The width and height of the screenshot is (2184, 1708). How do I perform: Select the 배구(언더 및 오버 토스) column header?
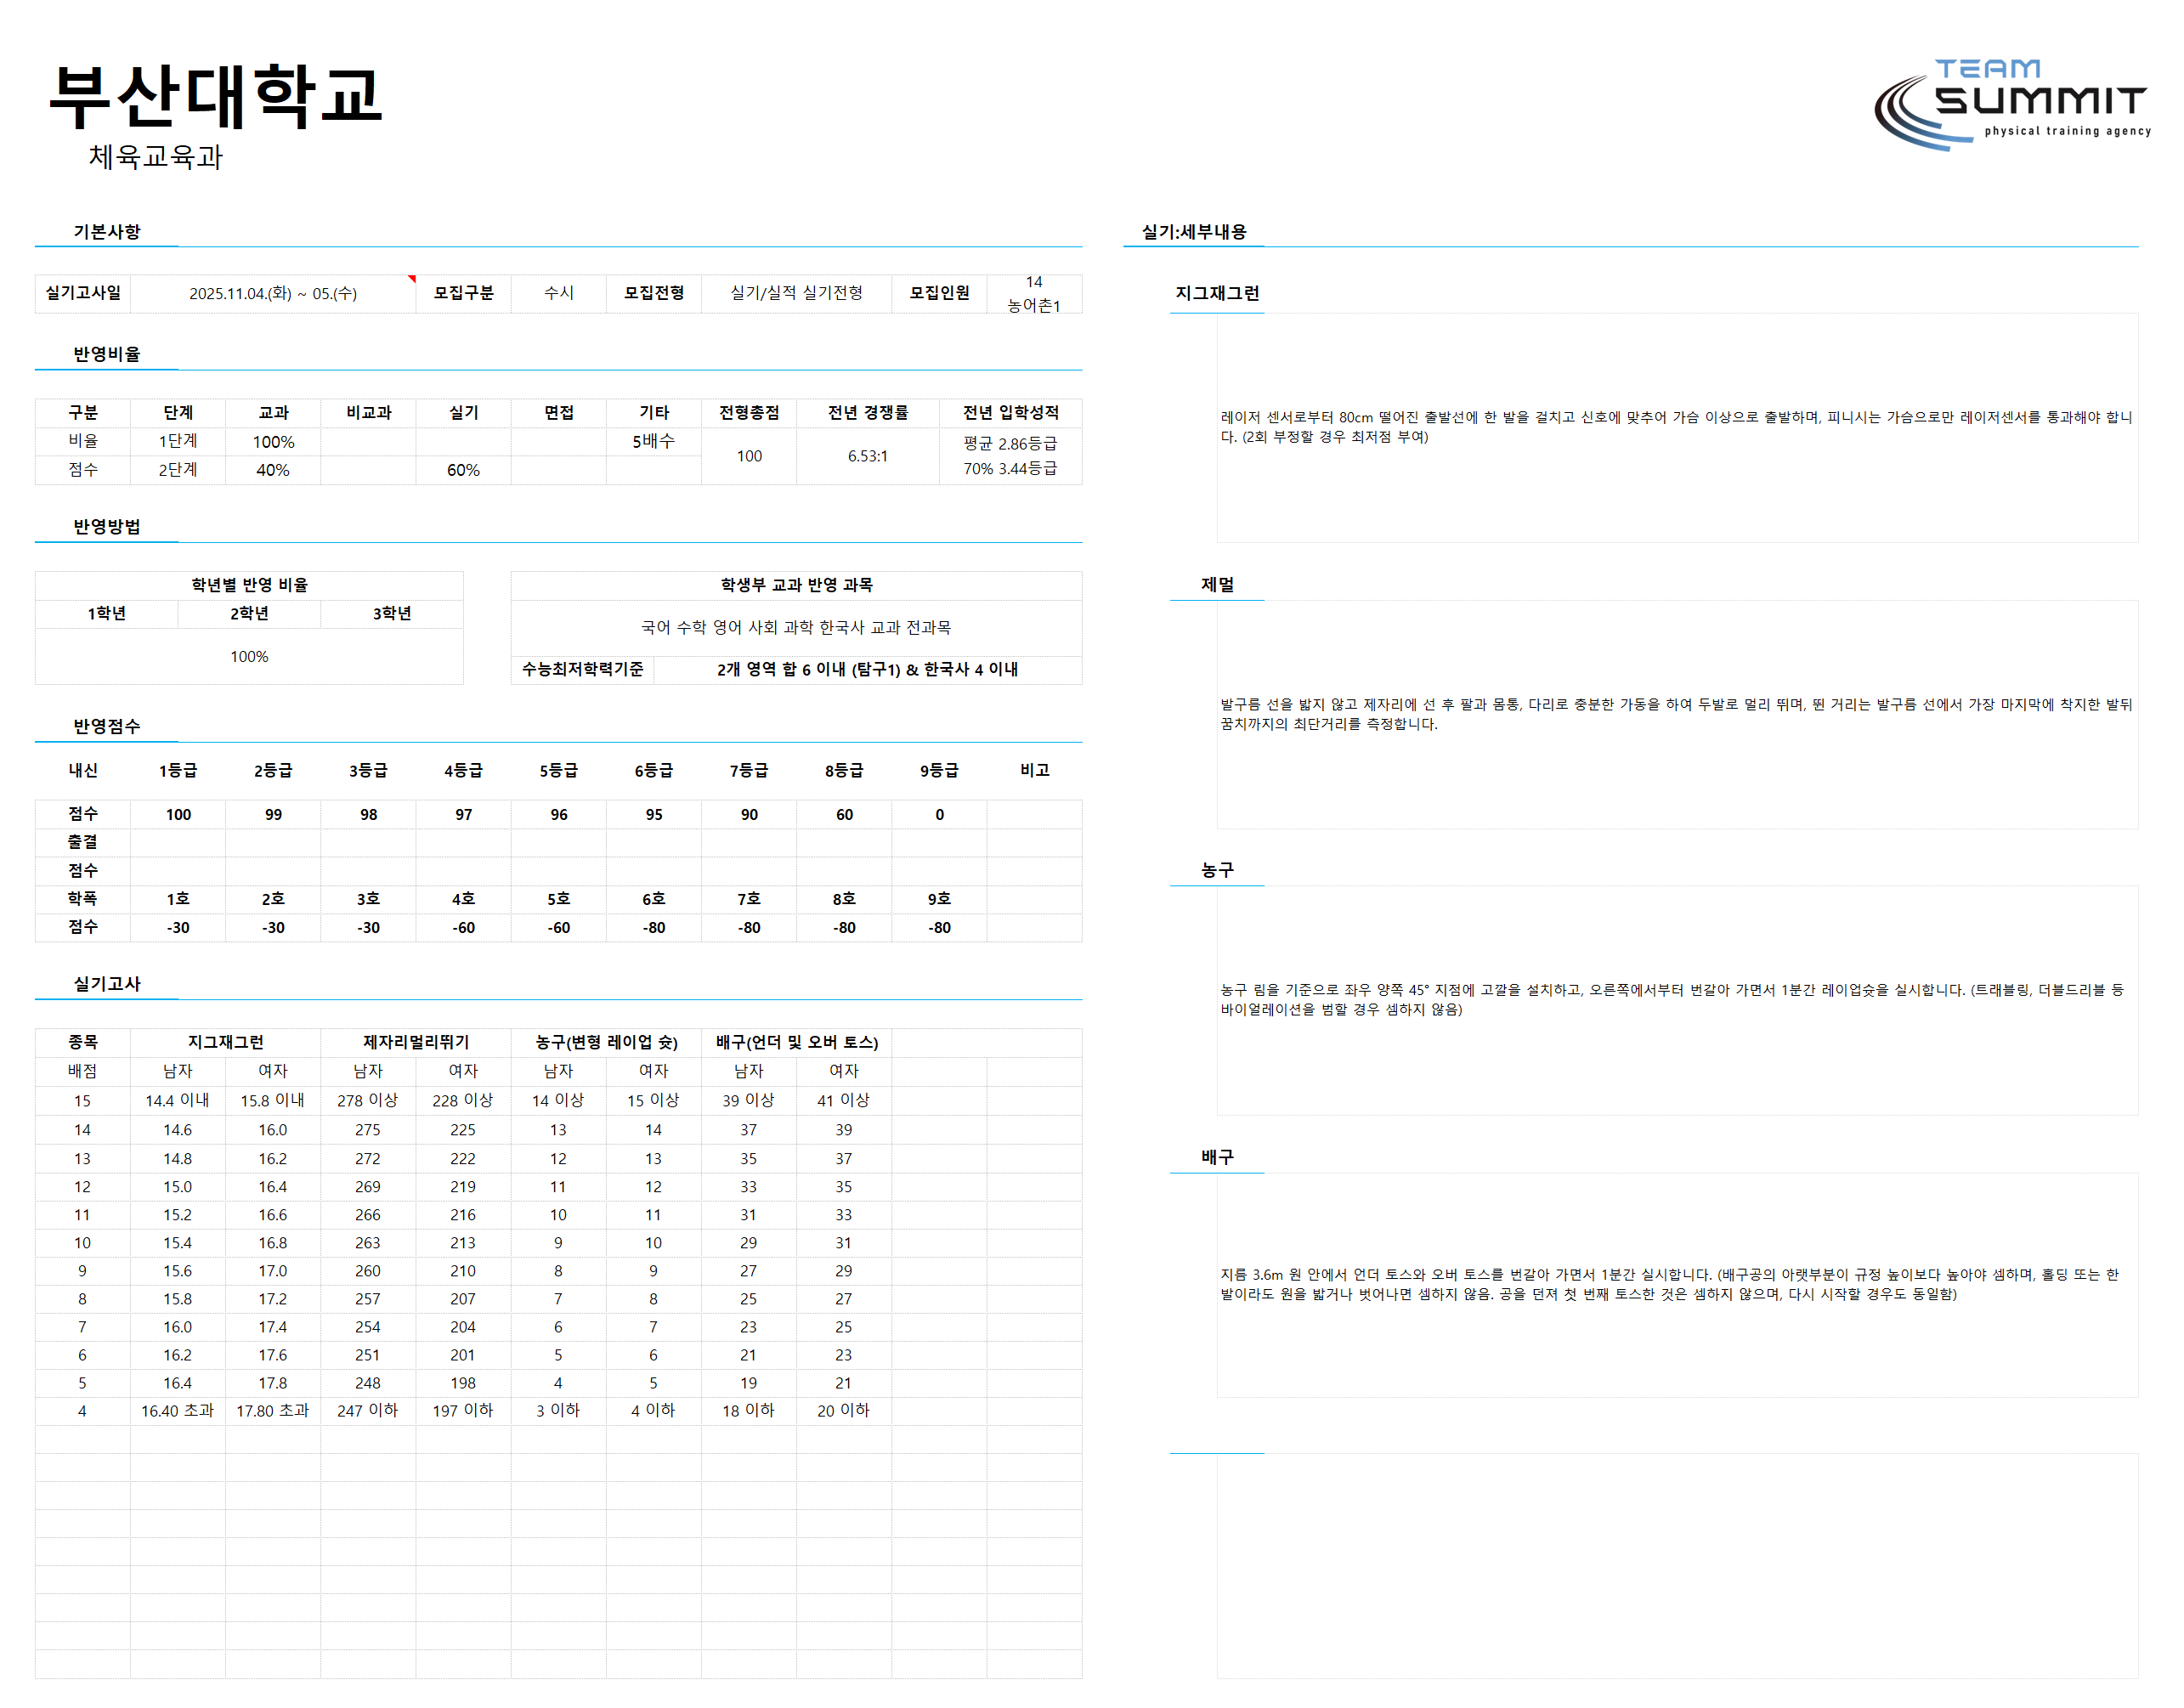click(x=797, y=1042)
